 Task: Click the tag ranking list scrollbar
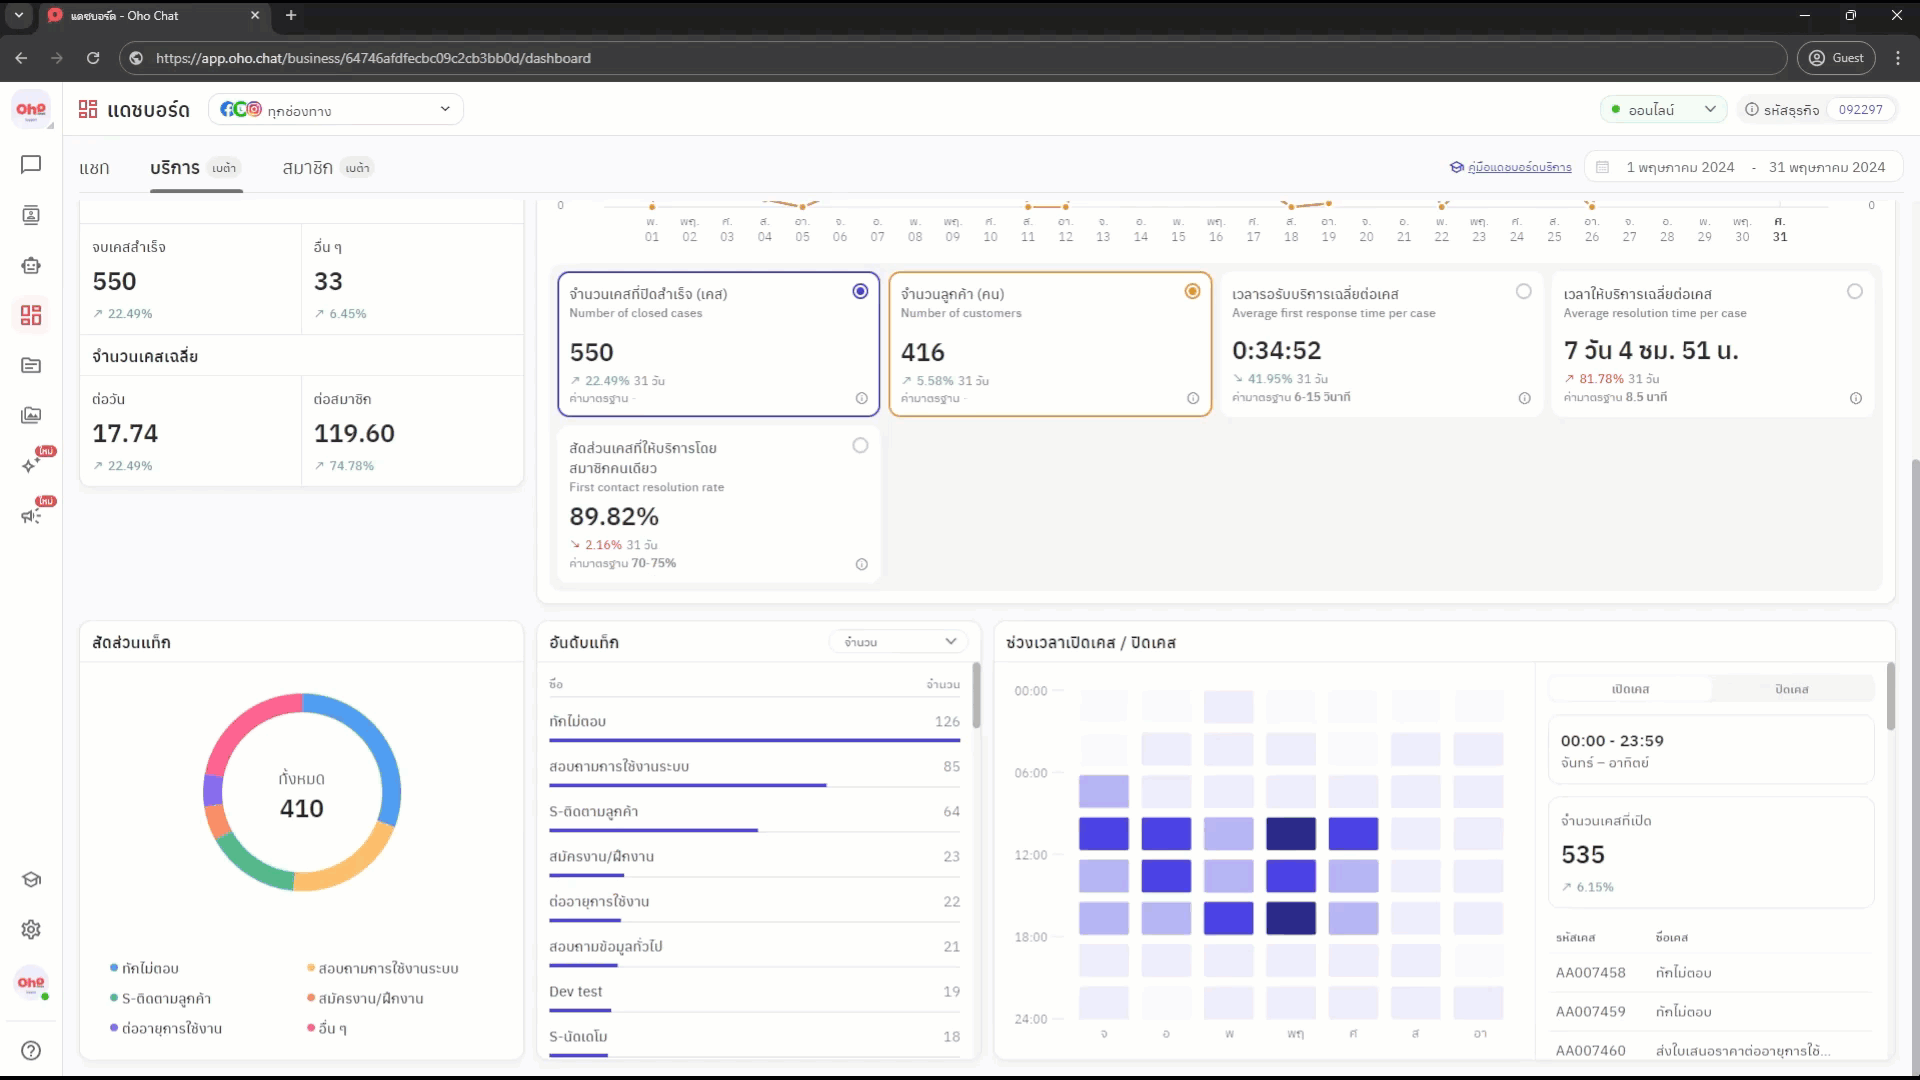click(x=976, y=697)
